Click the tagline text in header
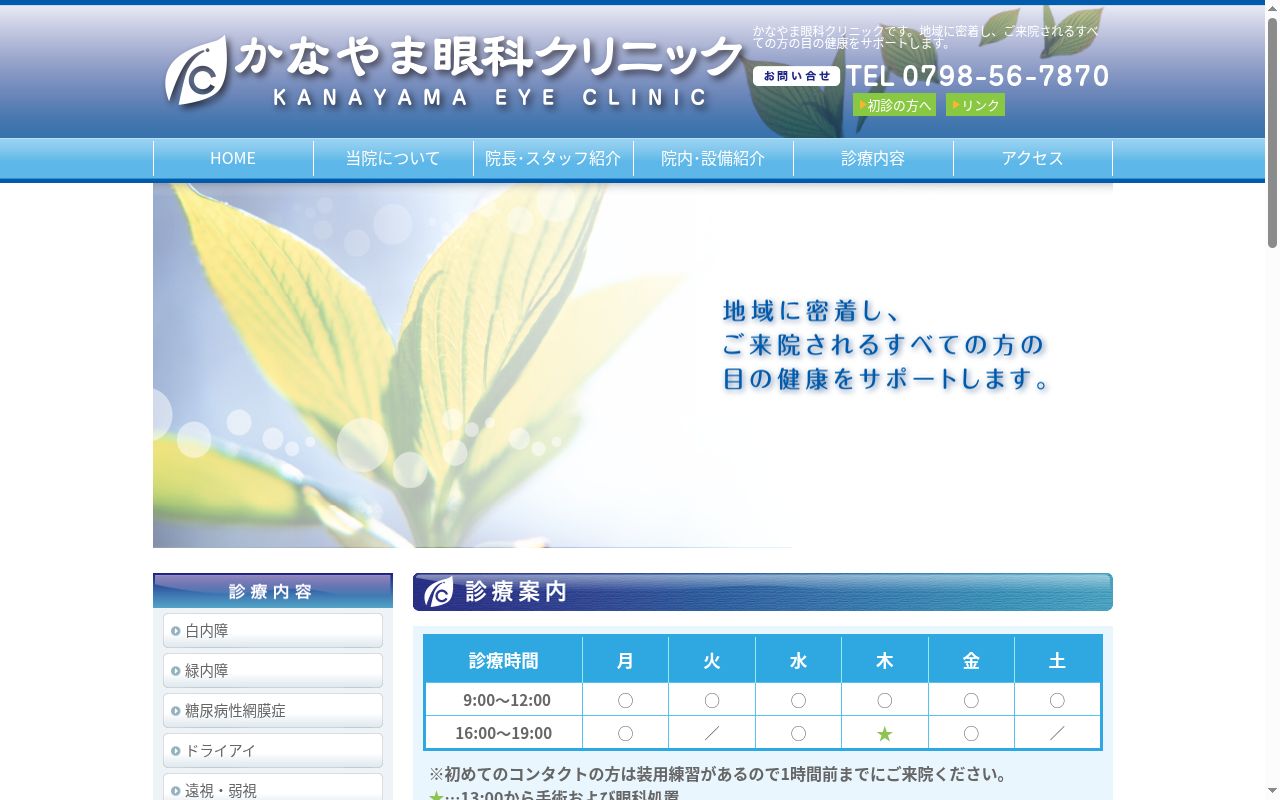Screen dimensions: 1280x800 point(926,37)
